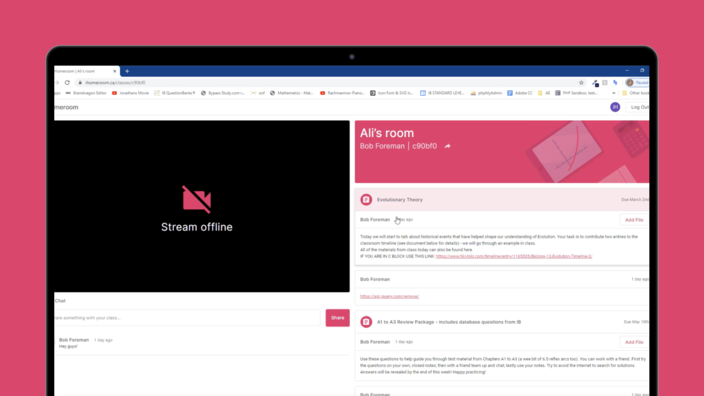Screen dimensions: 704x396
Task: Open the Rachmaninov Piano bookmark
Action: 342,93
